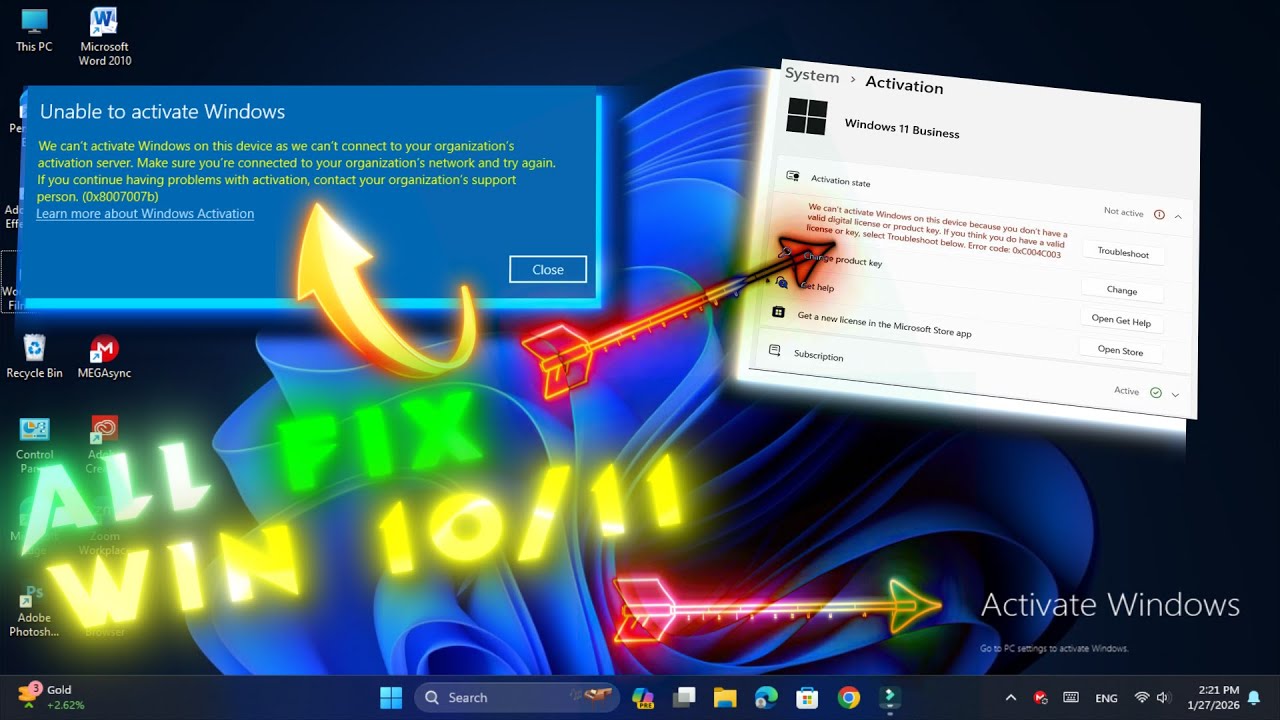Screen dimensions: 1280x720
Task: Open Task View on the taskbar
Action: click(x=684, y=697)
